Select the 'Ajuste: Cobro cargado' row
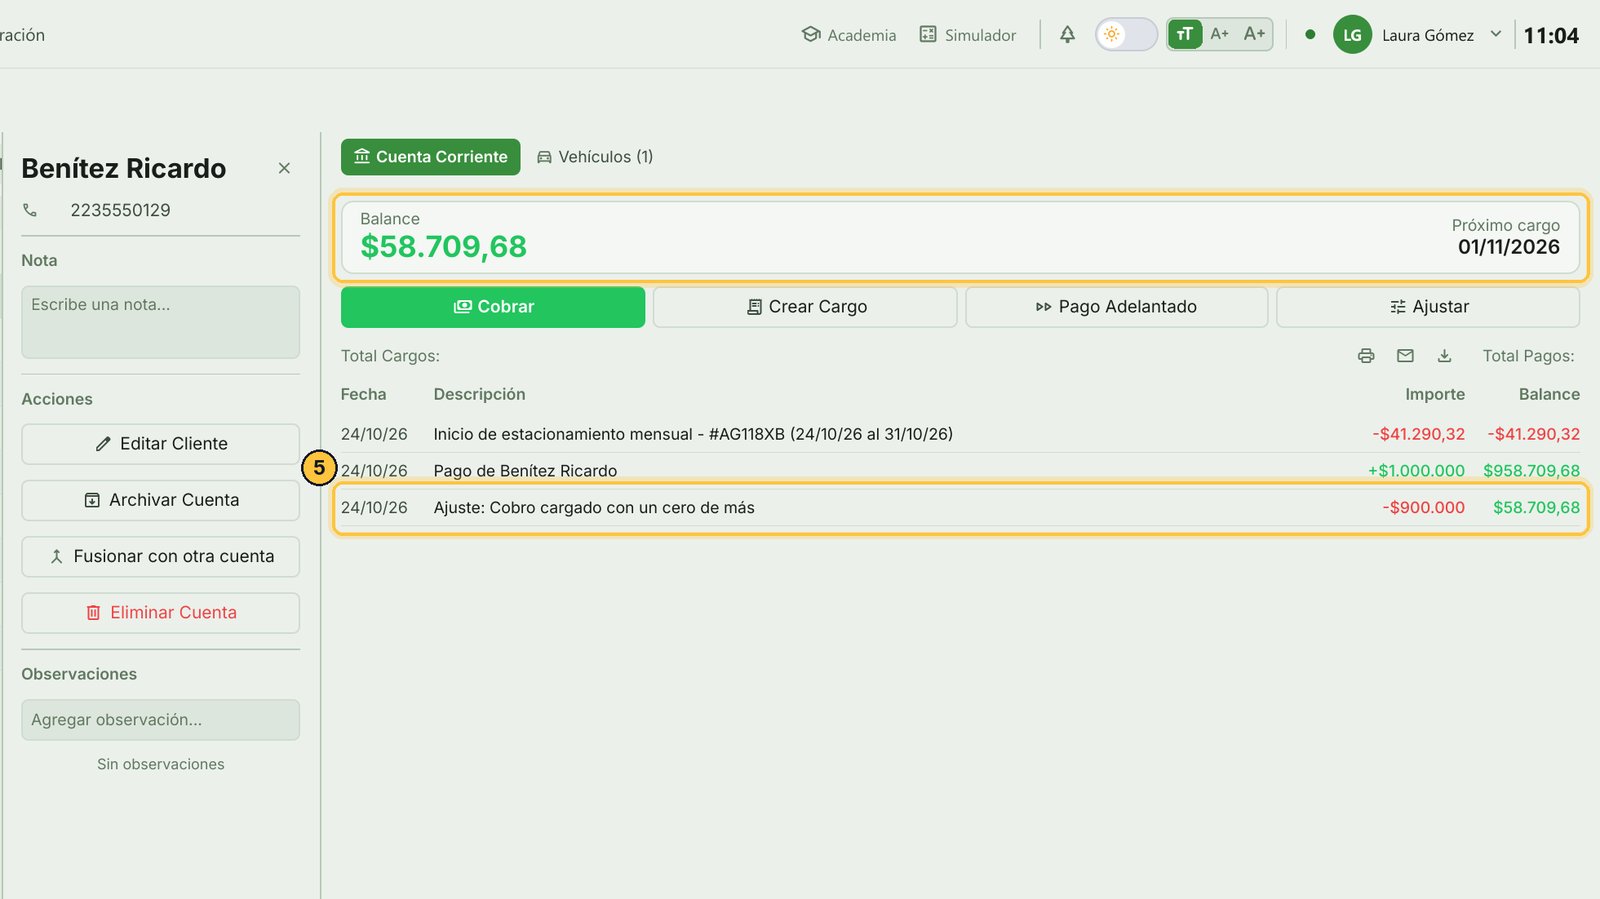Image resolution: width=1600 pixels, height=899 pixels. (x=960, y=508)
